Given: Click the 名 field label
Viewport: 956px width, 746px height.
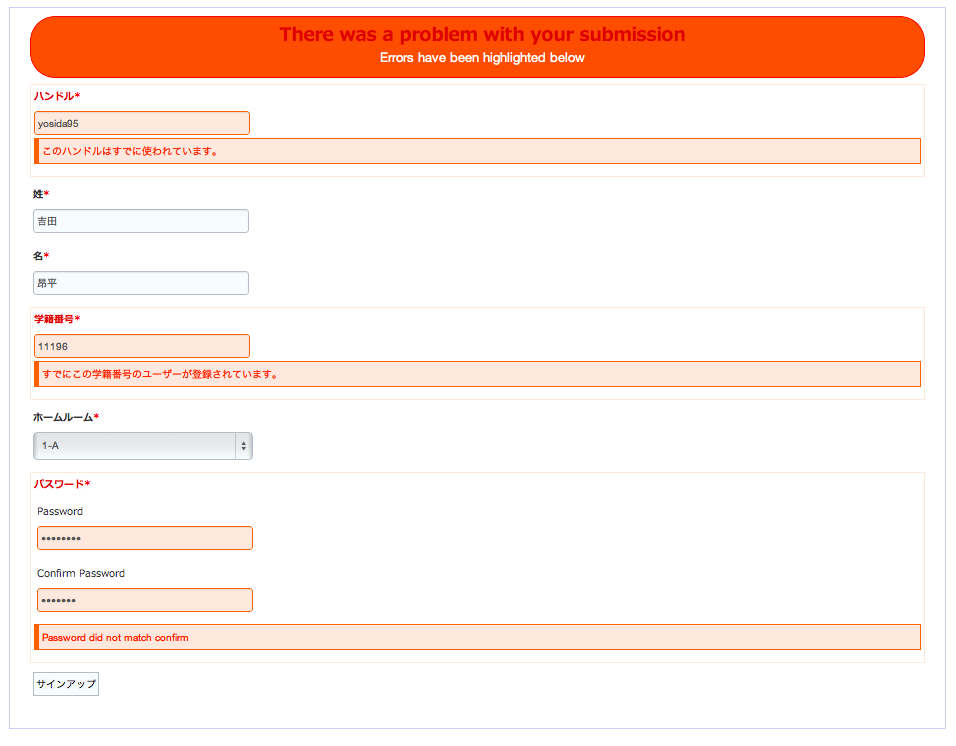Looking at the screenshot, I should (40, 256).
